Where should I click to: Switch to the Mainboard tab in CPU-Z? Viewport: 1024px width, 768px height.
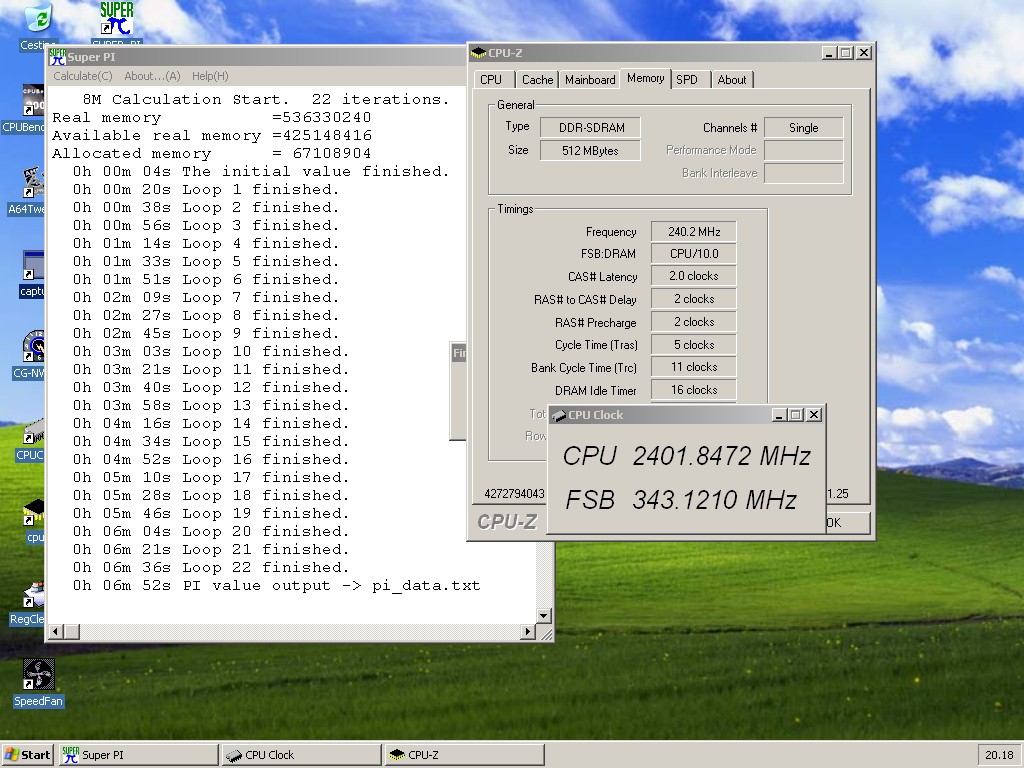tap(590, 80)
